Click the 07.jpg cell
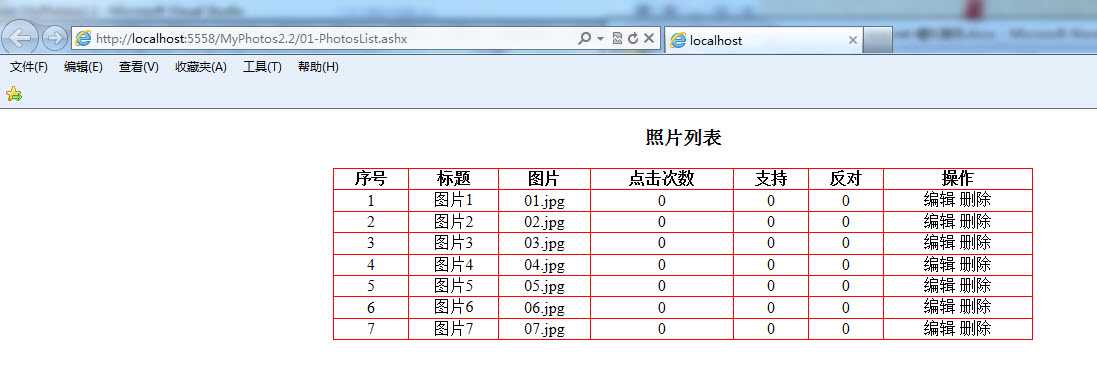1097x366 pixels. (x=544, y=329)
